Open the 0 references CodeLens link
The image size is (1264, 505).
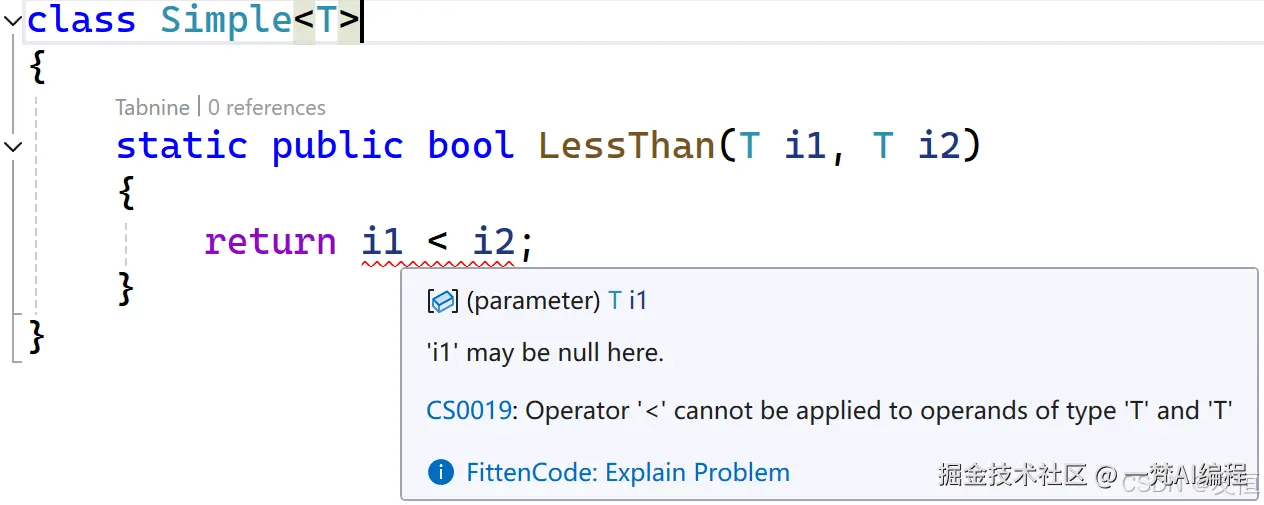click(x=267, y=108)
